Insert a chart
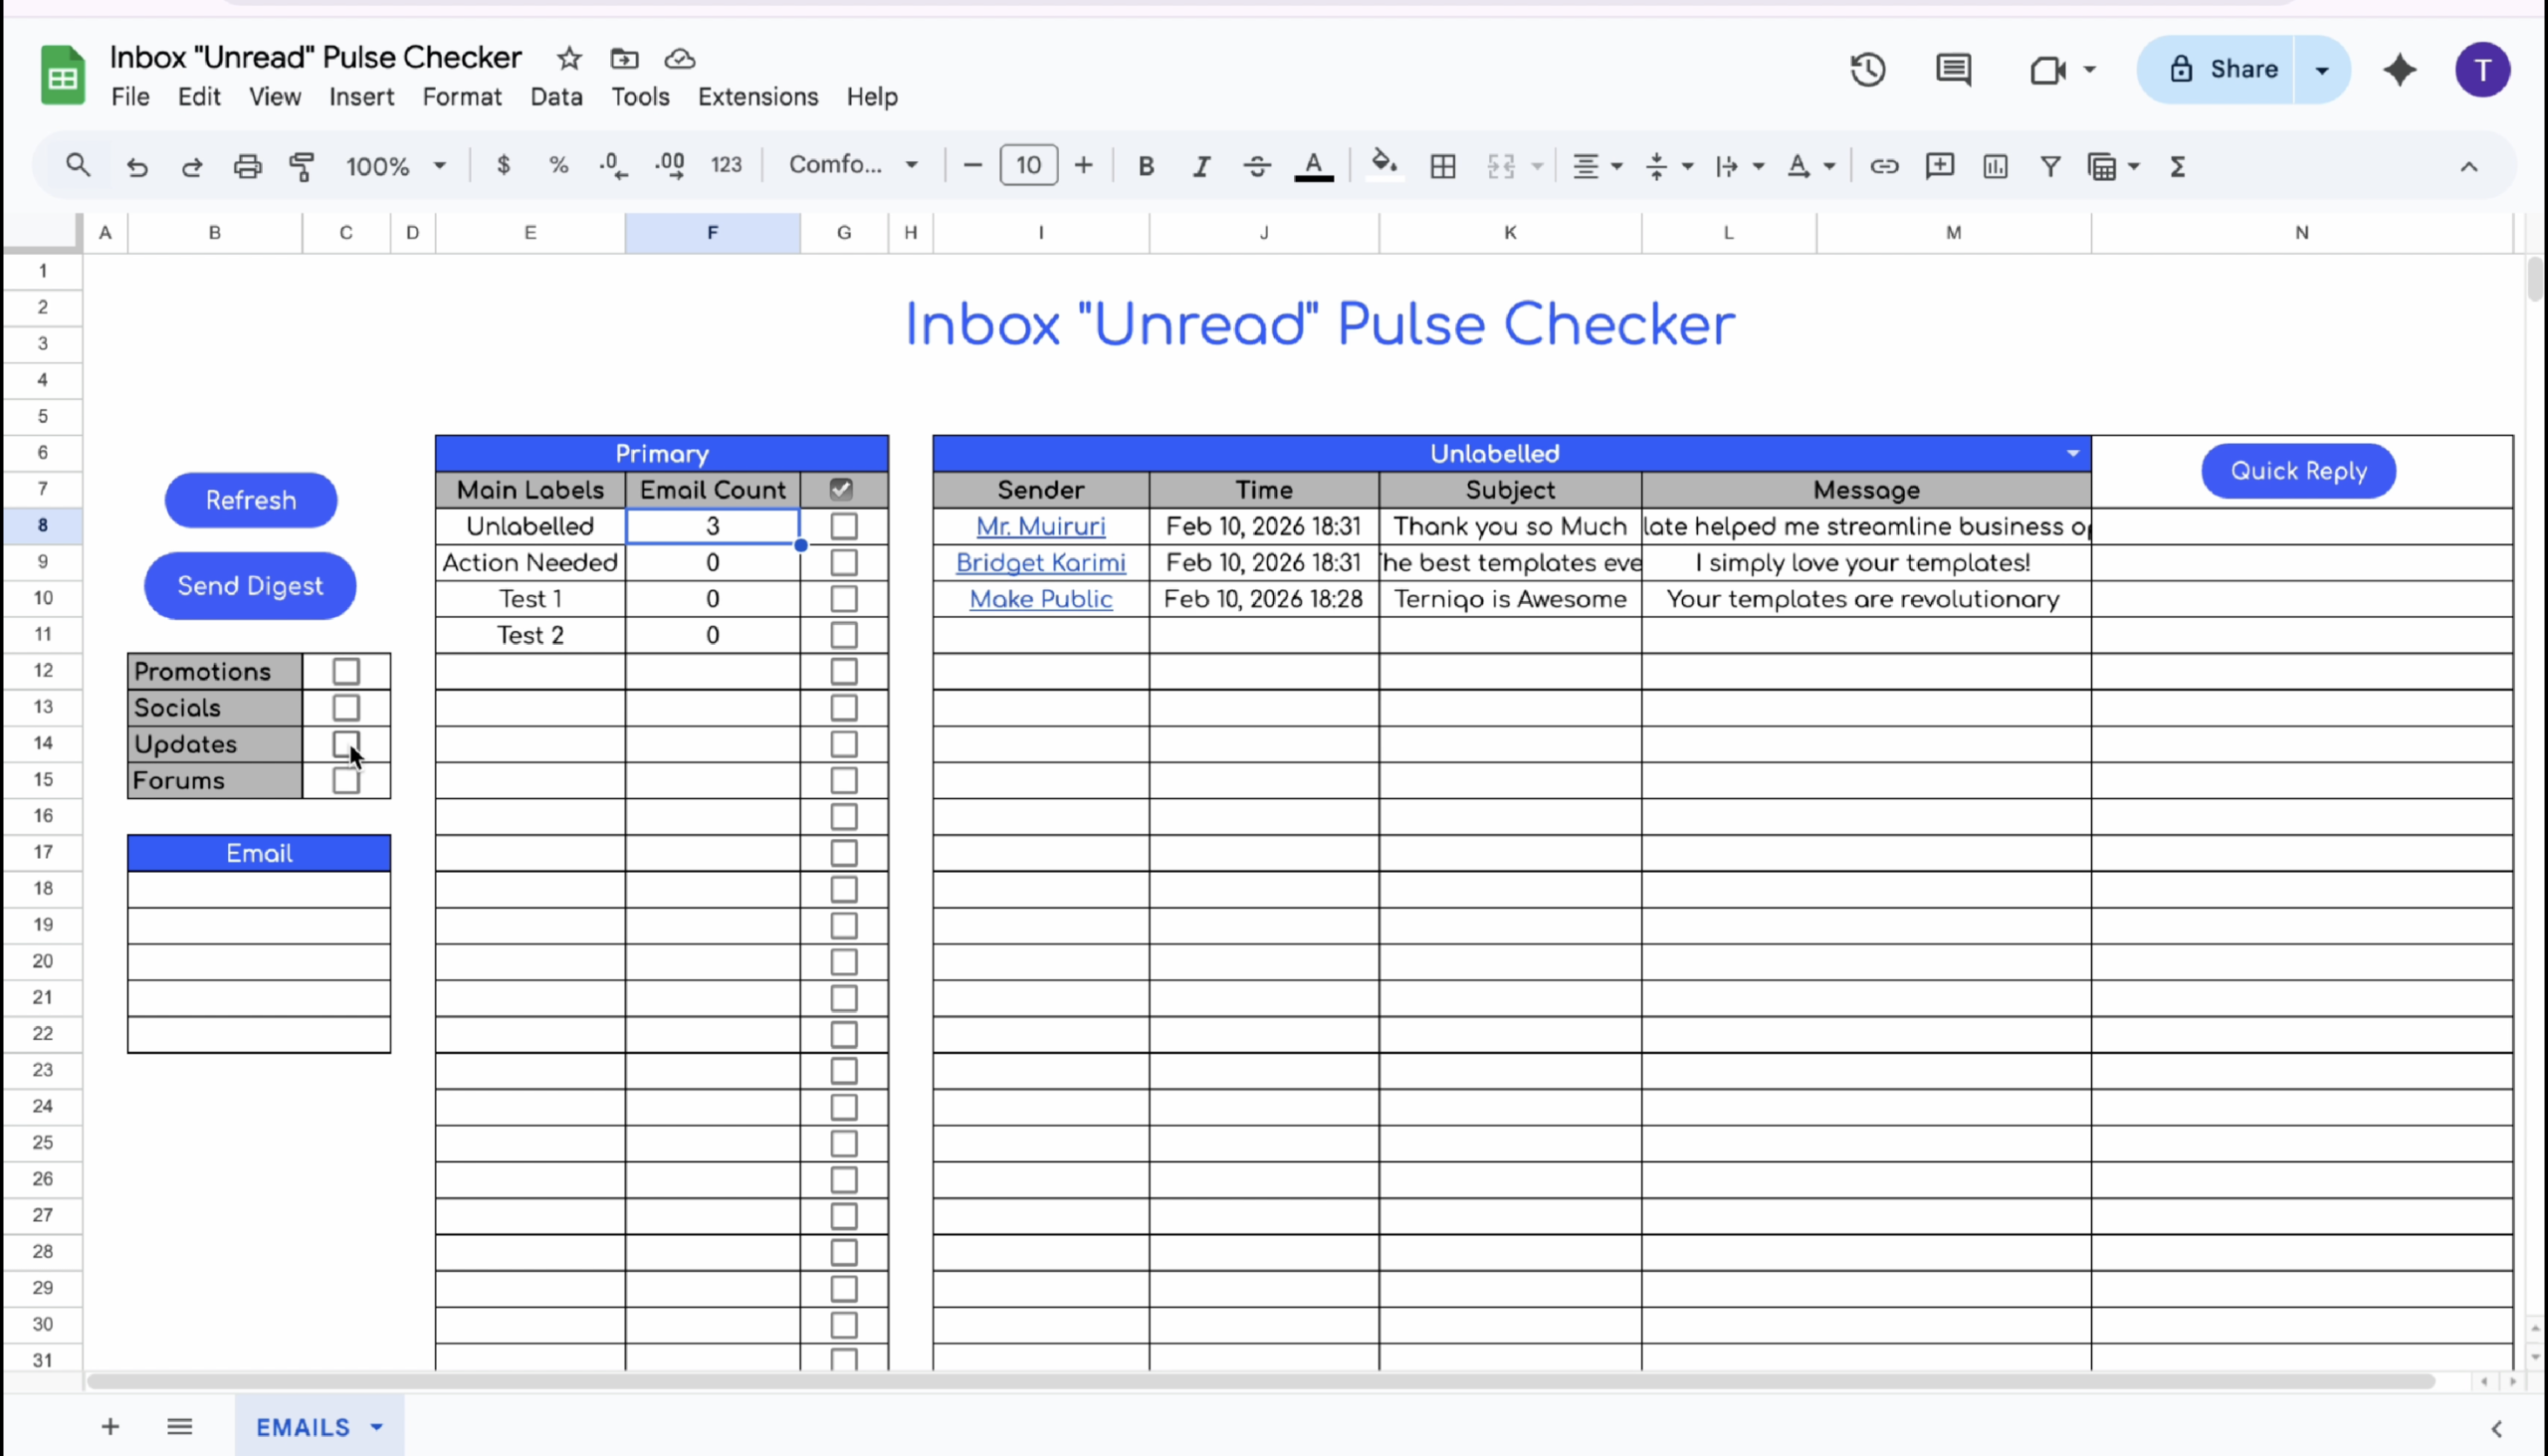This screenshot has height=1456, width=2548. [1995, 166]
